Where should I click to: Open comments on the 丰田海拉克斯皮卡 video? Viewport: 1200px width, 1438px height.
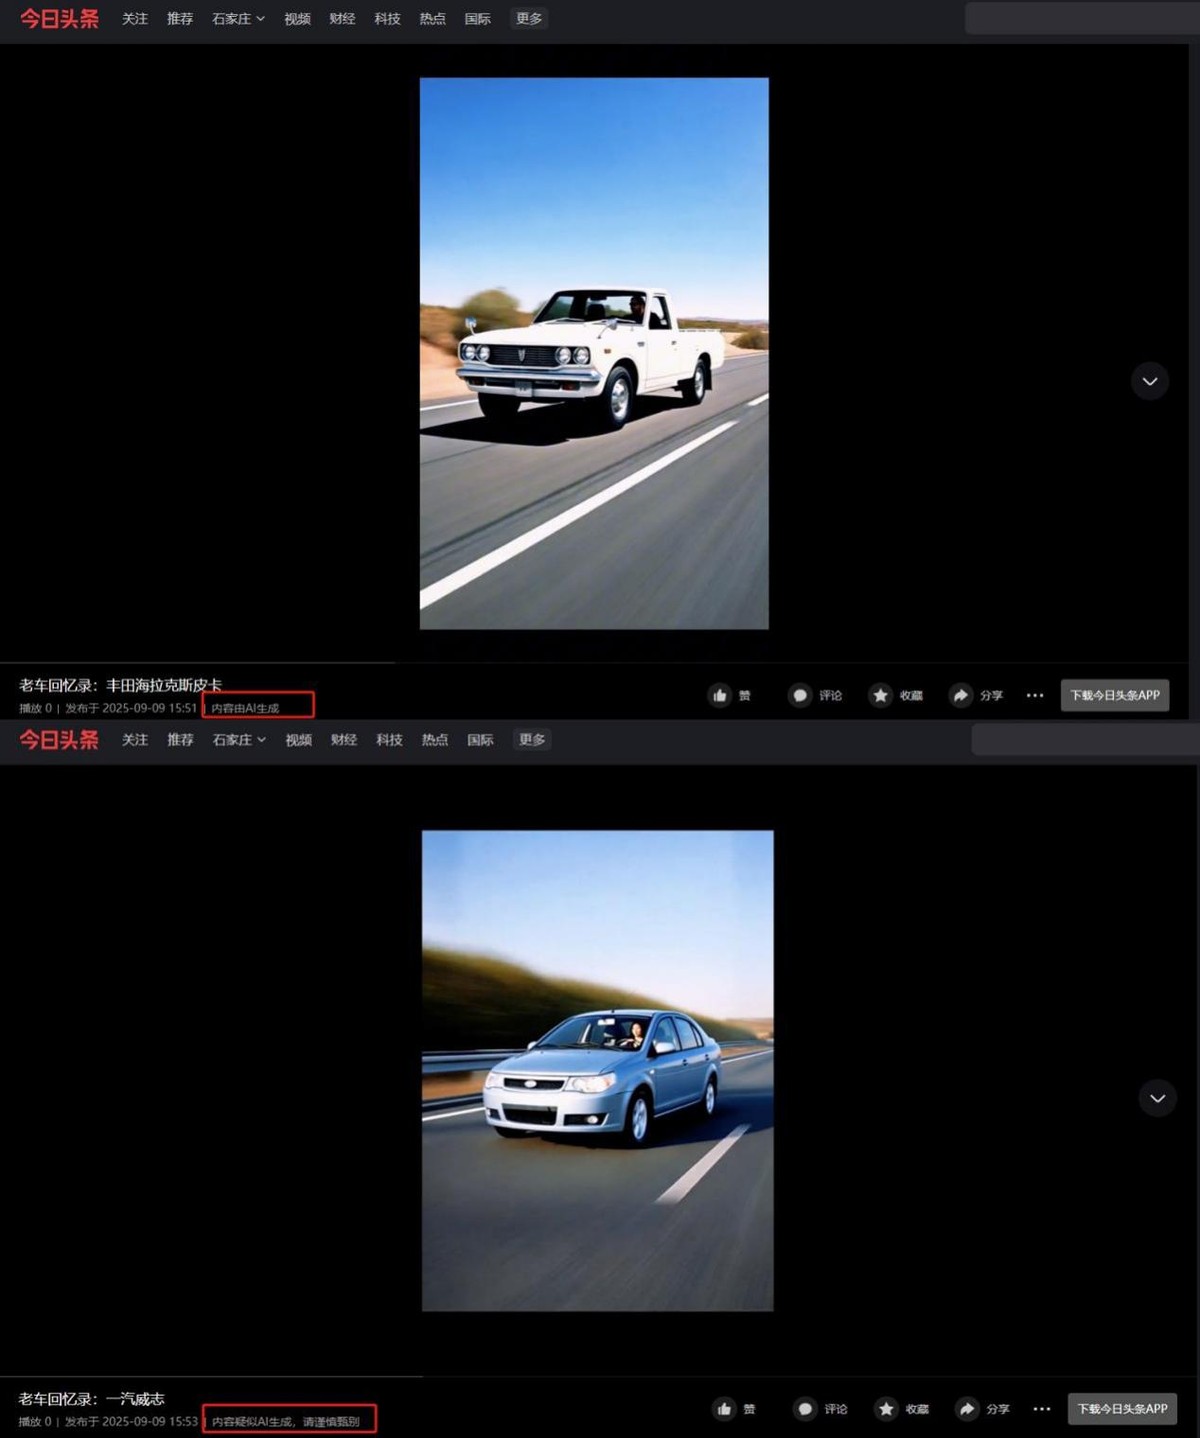(x=799, y=695)
